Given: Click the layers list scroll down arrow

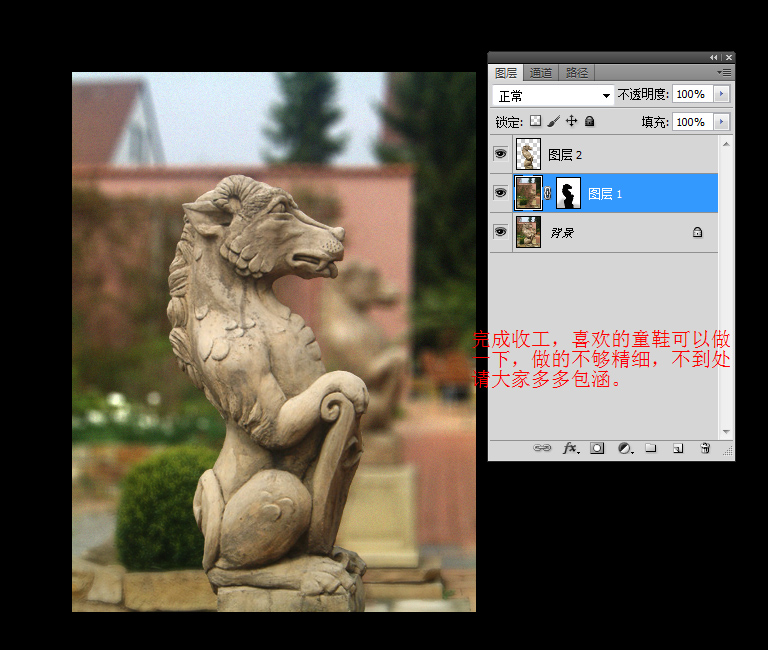Looking at the screenshot, I should pos(726,432).
